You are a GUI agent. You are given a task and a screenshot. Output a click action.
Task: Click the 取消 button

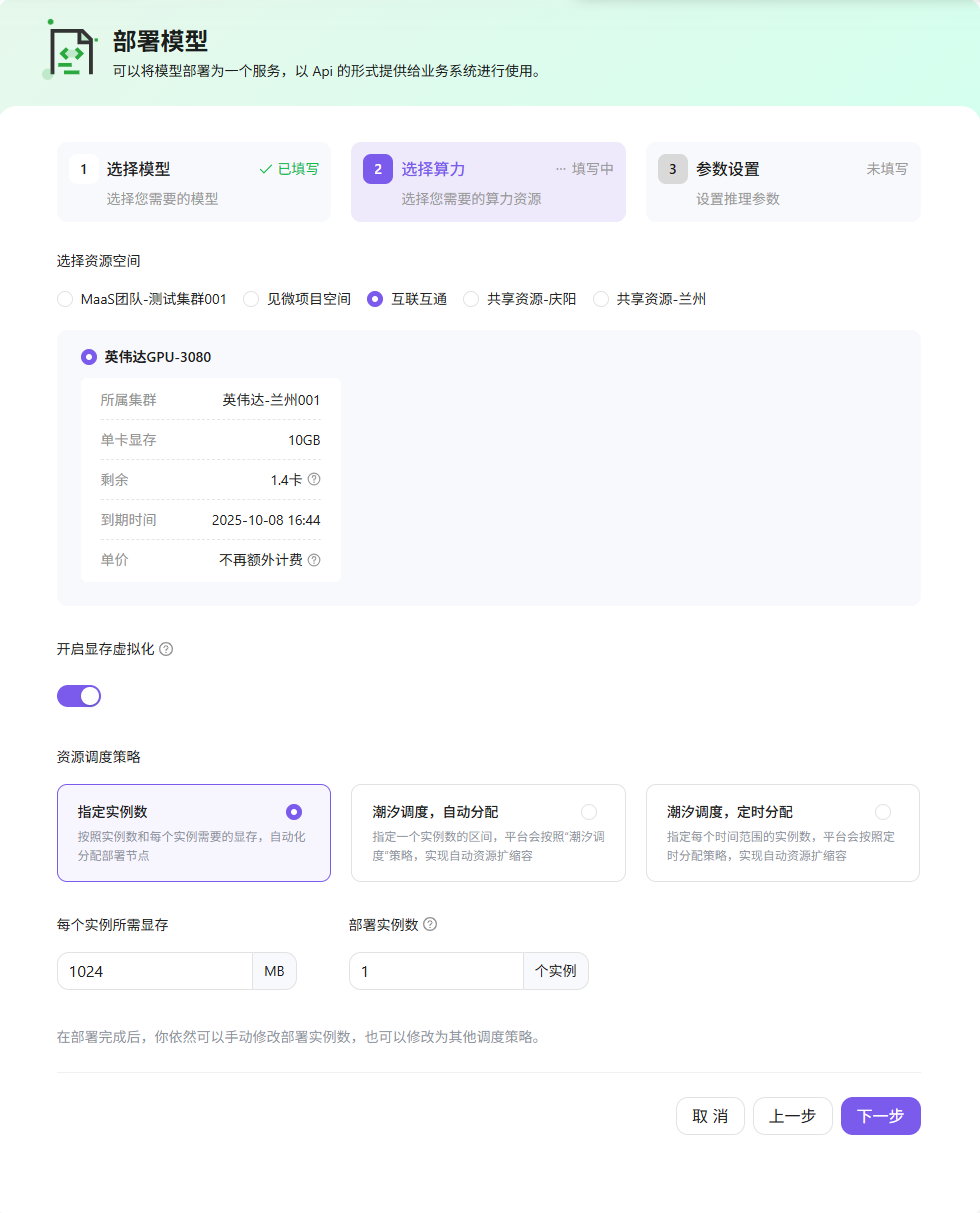710,1115
